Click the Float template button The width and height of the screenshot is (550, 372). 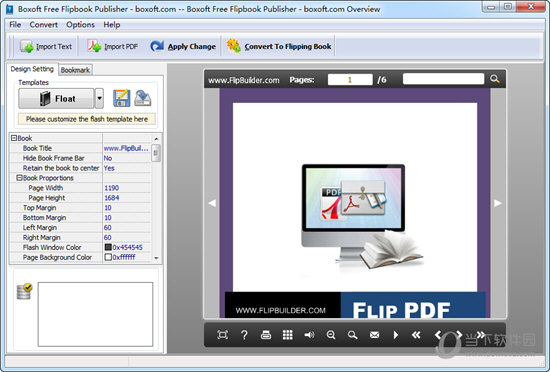(56, 99)
